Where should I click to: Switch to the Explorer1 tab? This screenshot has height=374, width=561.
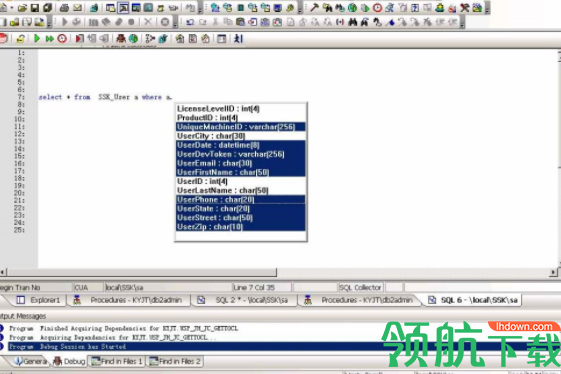(38, 300)
